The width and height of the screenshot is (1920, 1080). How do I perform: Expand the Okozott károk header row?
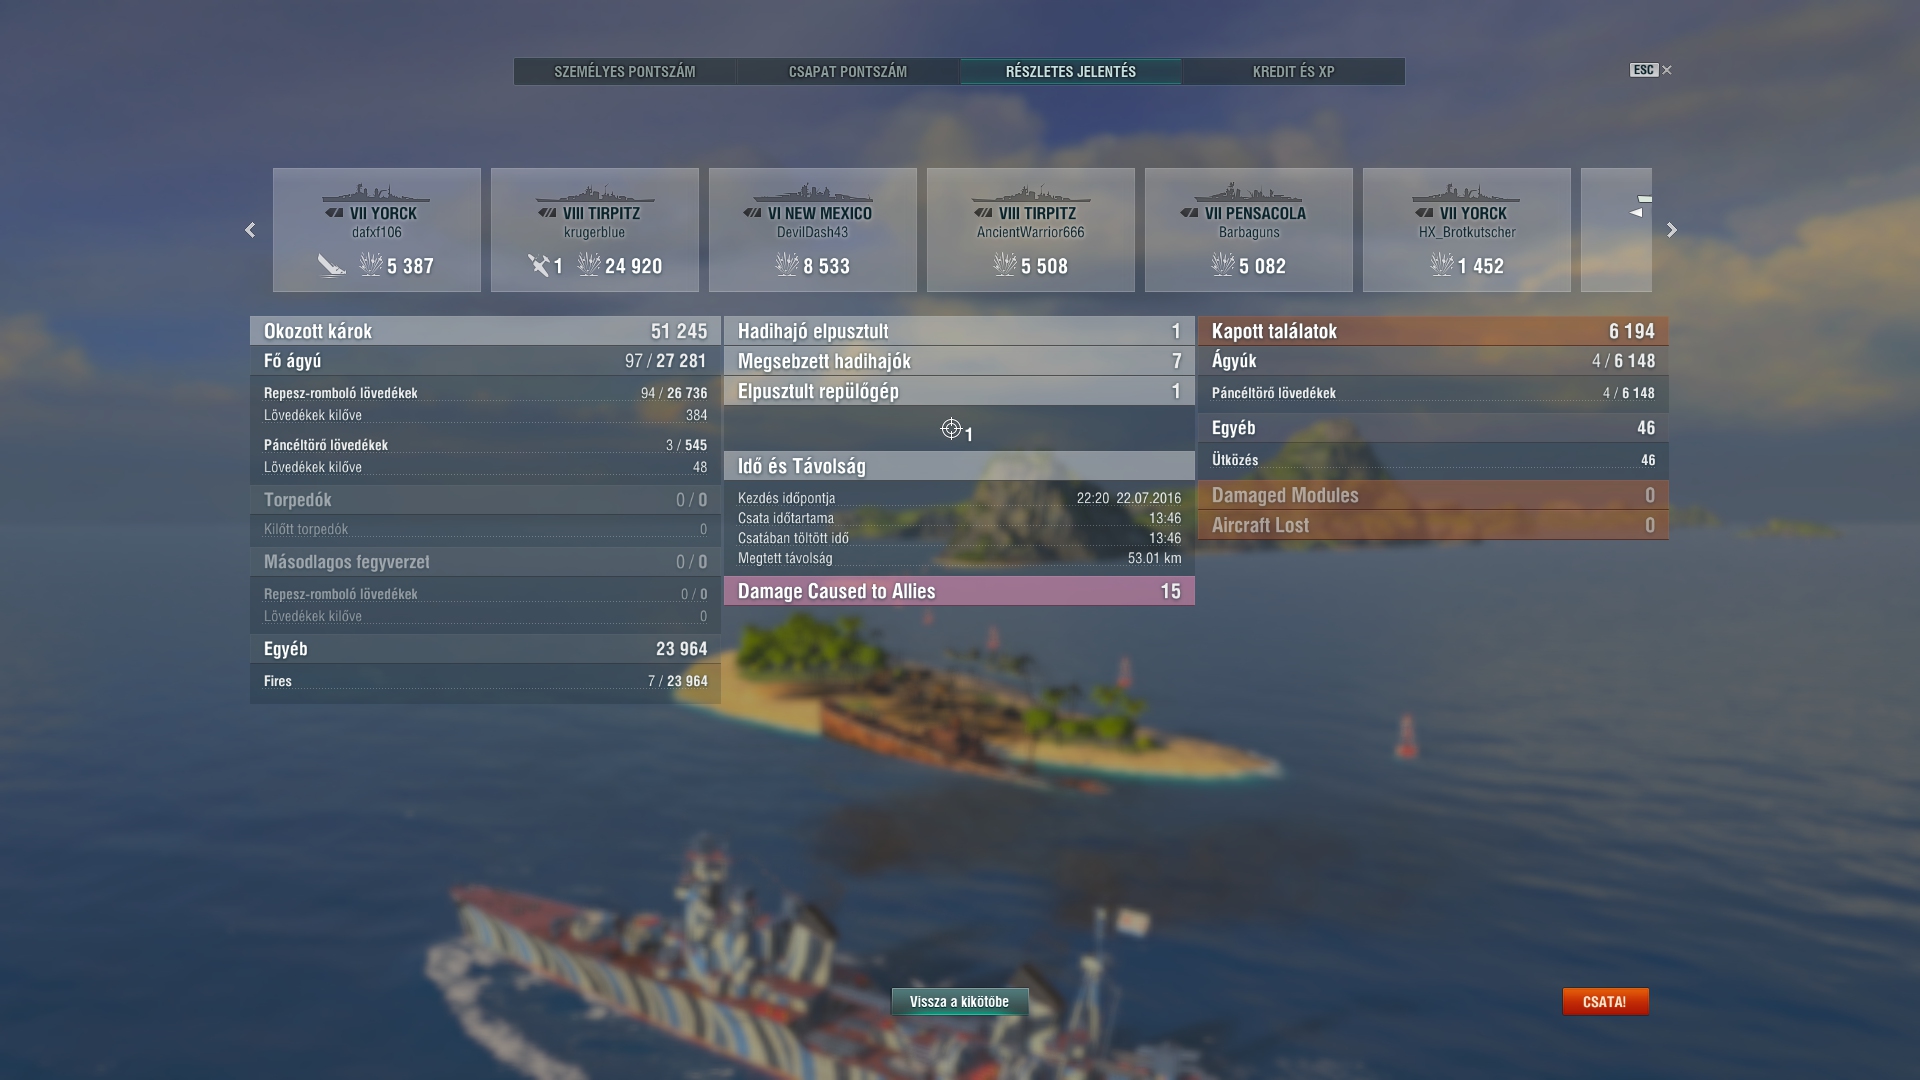(x=485, y=331)
